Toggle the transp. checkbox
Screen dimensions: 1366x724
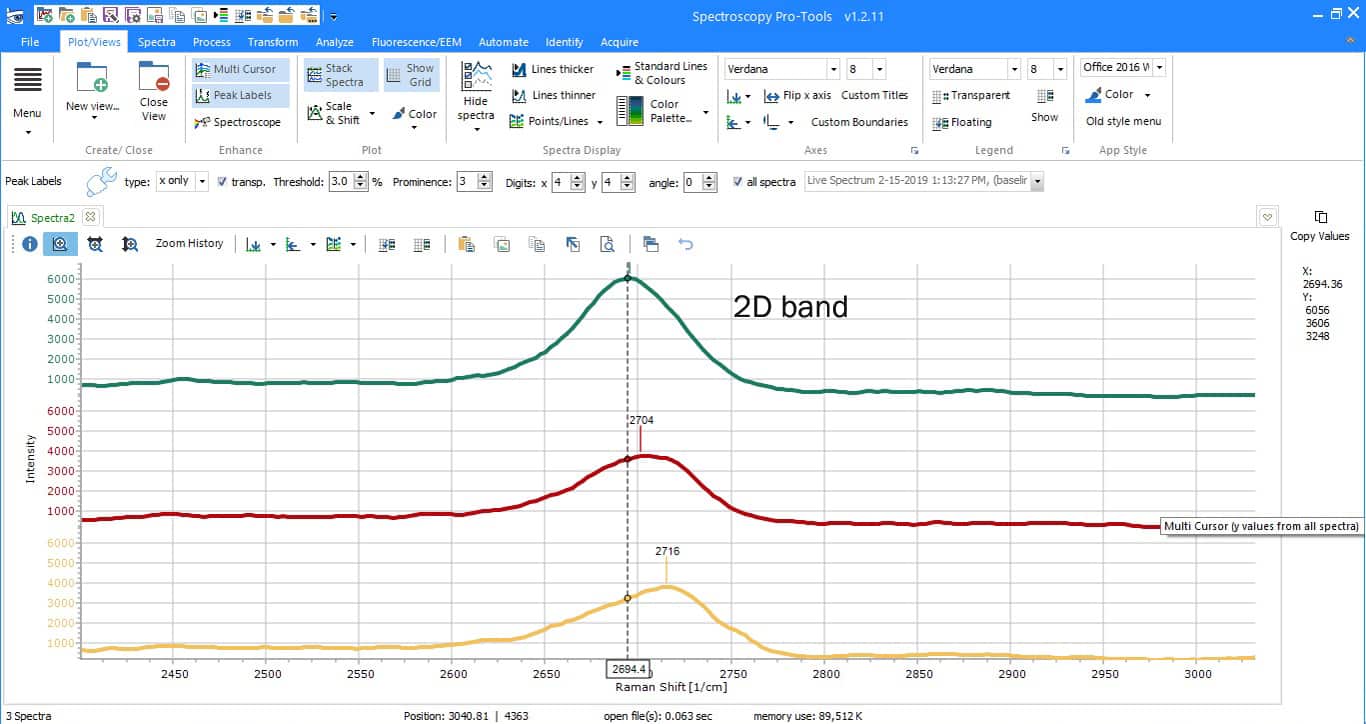[221, 182]
